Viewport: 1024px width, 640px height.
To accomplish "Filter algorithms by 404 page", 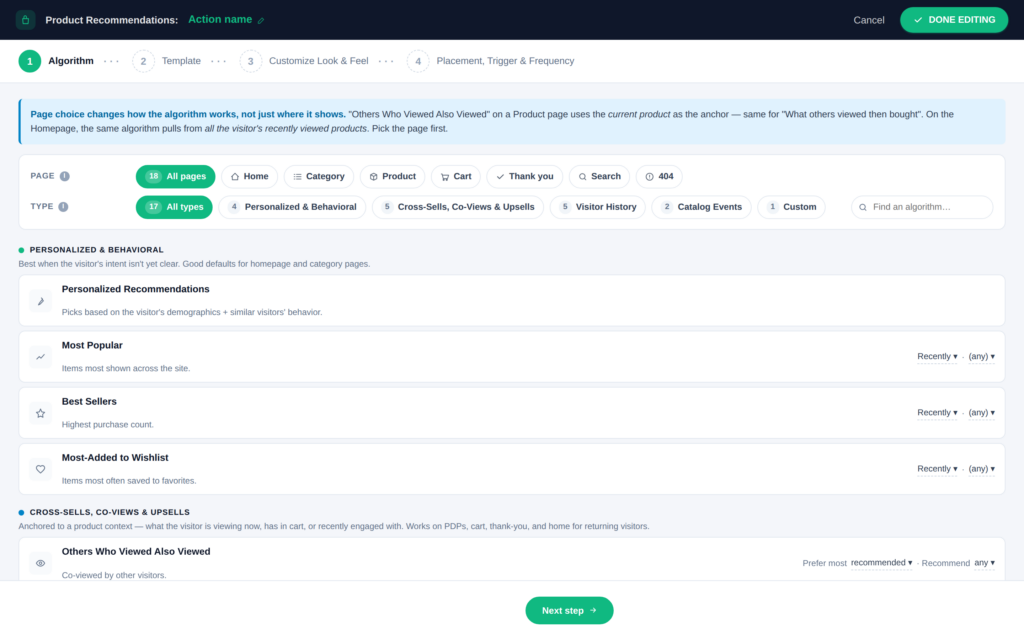I will [660, 176].
